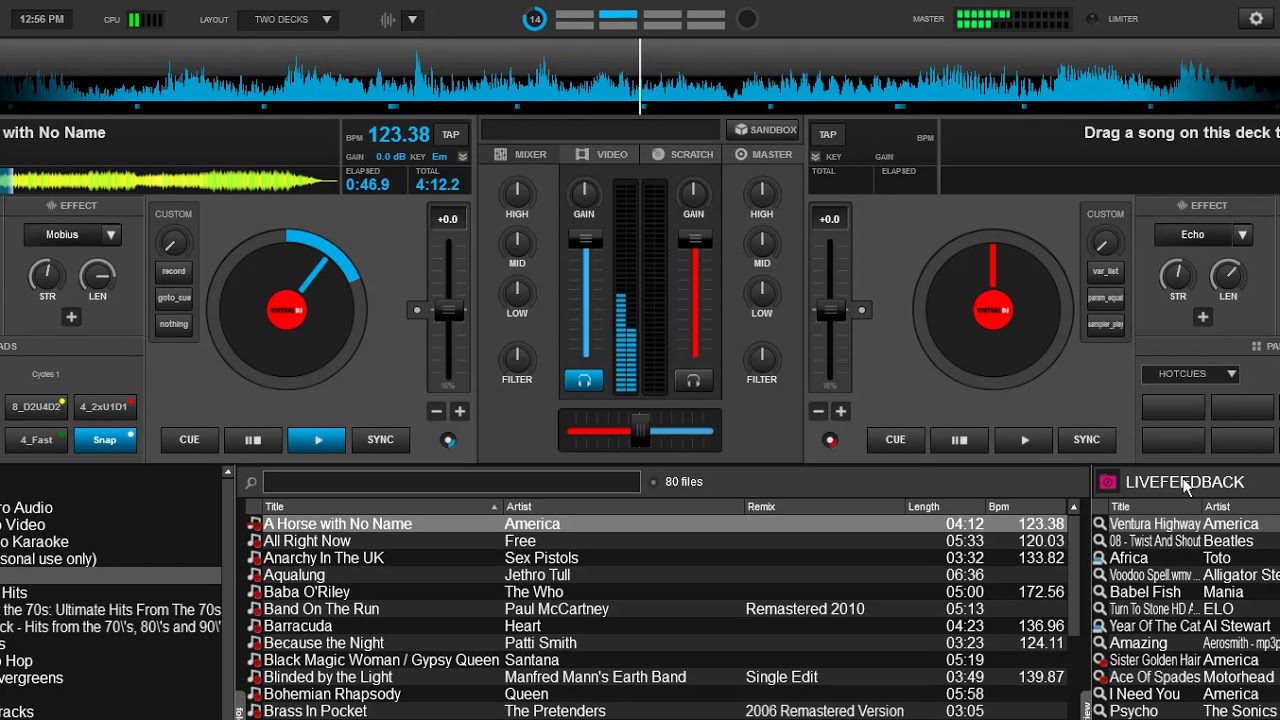Toggle the Sandbox mode button

pyautogui.click(x=764, y=130)
